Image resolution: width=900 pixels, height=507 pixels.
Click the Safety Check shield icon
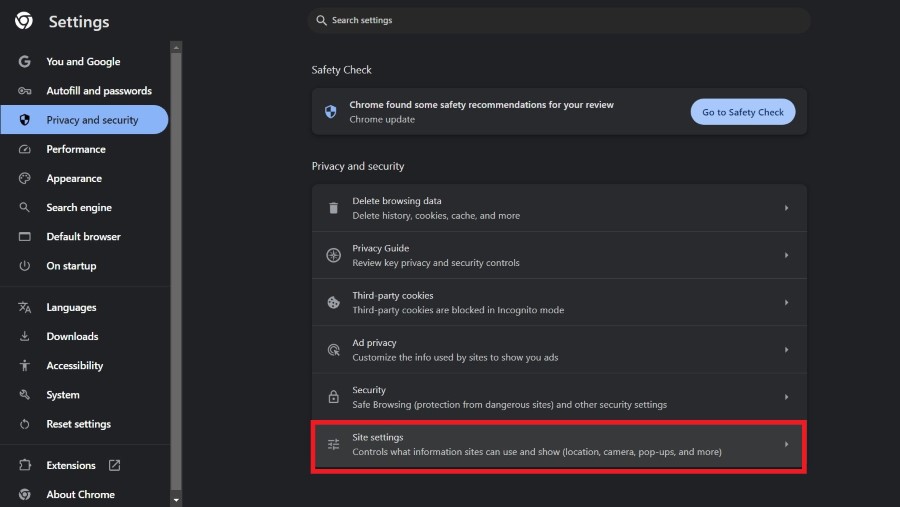pos(331,111)
